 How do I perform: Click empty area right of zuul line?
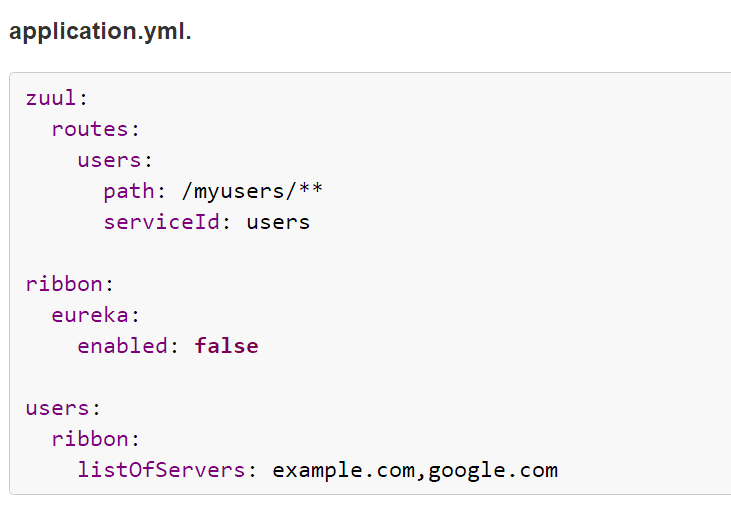click(x=410, y=98)
